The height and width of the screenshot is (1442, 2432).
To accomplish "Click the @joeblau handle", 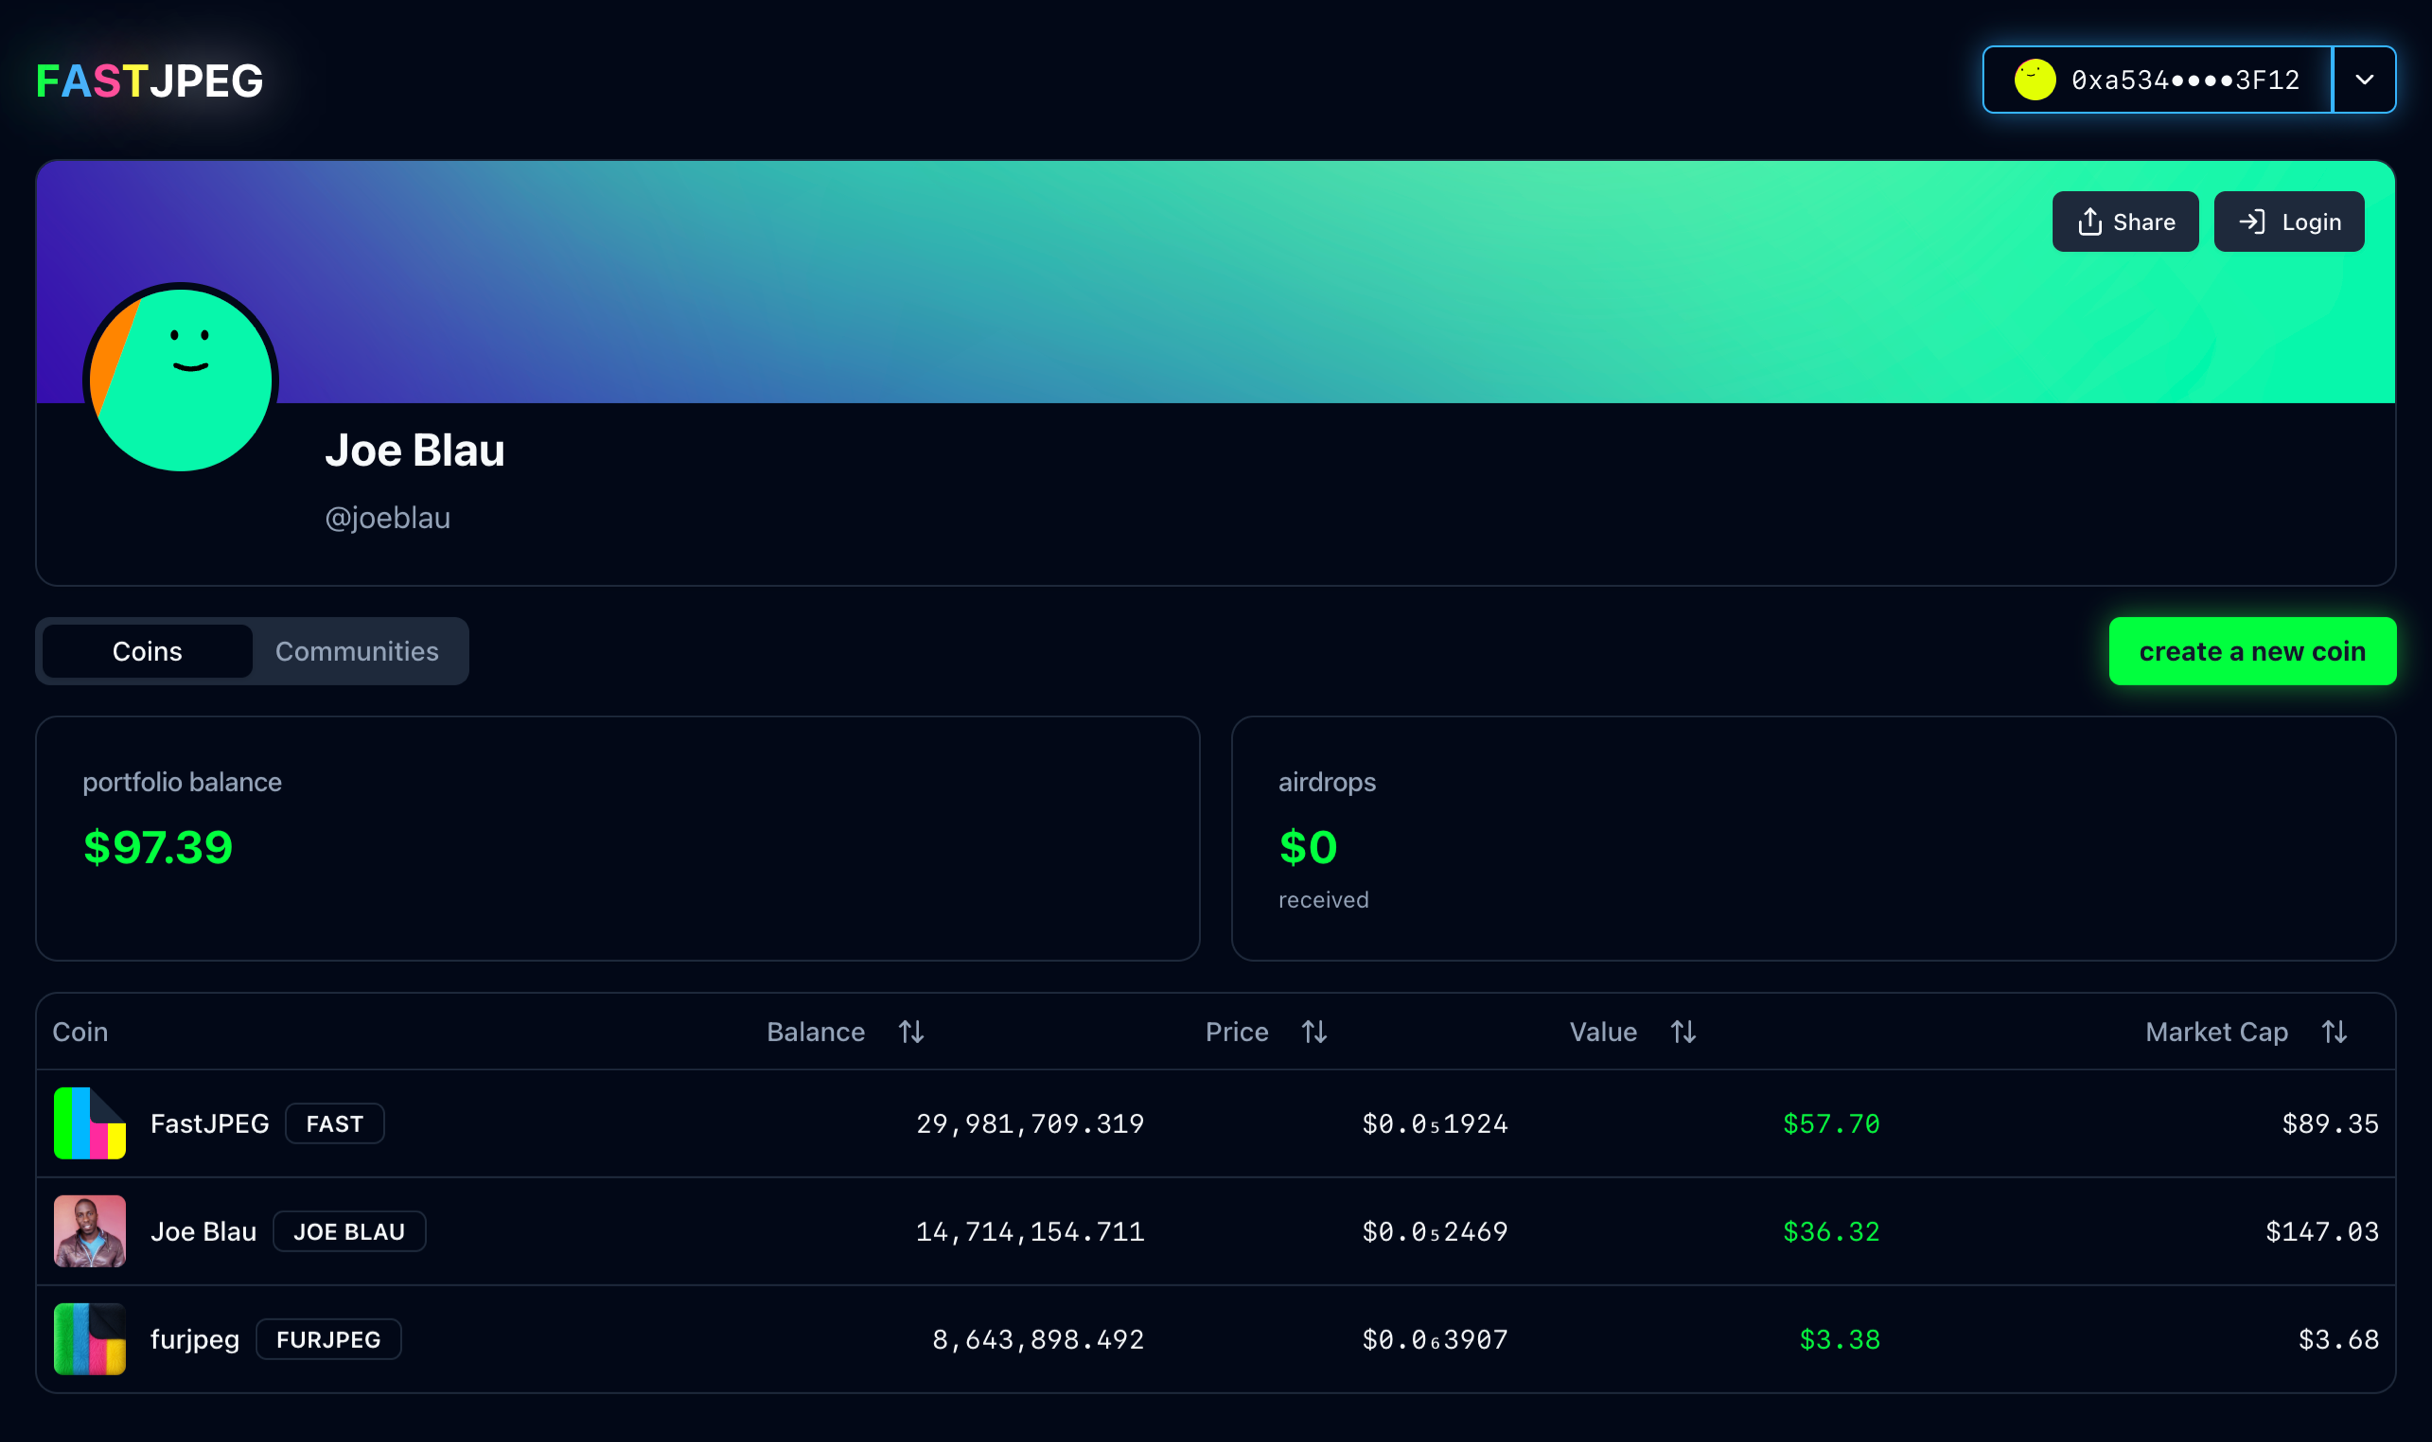I will pyautogui.click(x=387, y=518).
